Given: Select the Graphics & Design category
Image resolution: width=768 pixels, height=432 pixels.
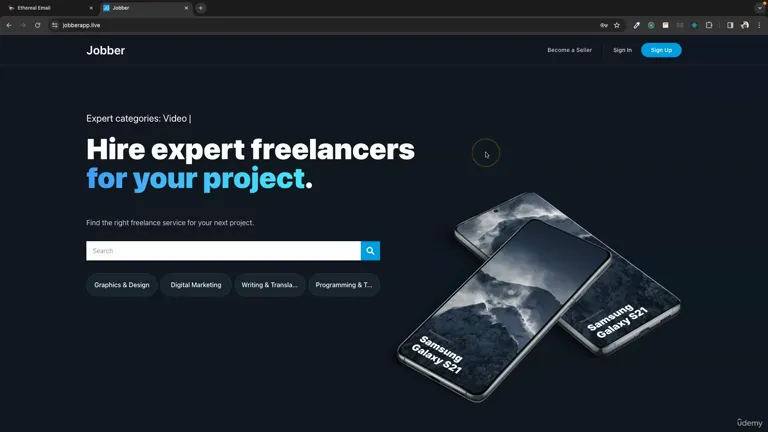Looking at the screenshot, I should [x=122, y=285].
